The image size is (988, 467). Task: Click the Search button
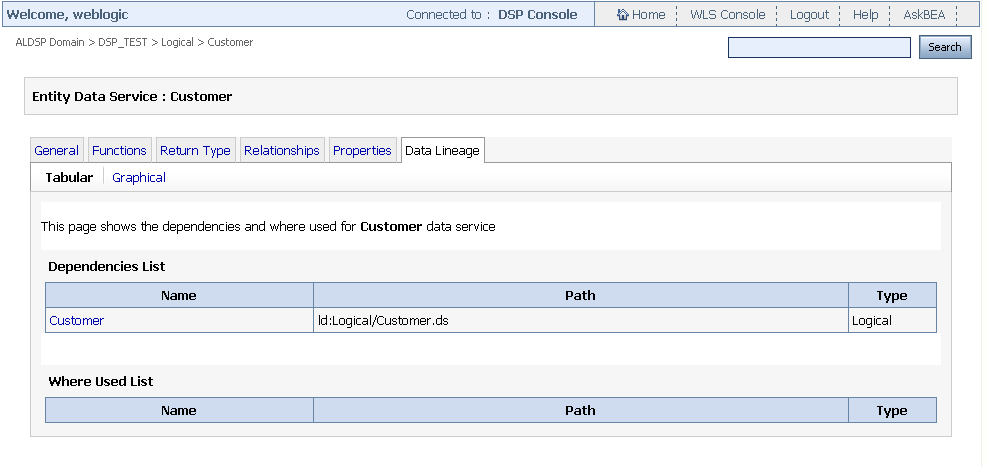[945, 47]
